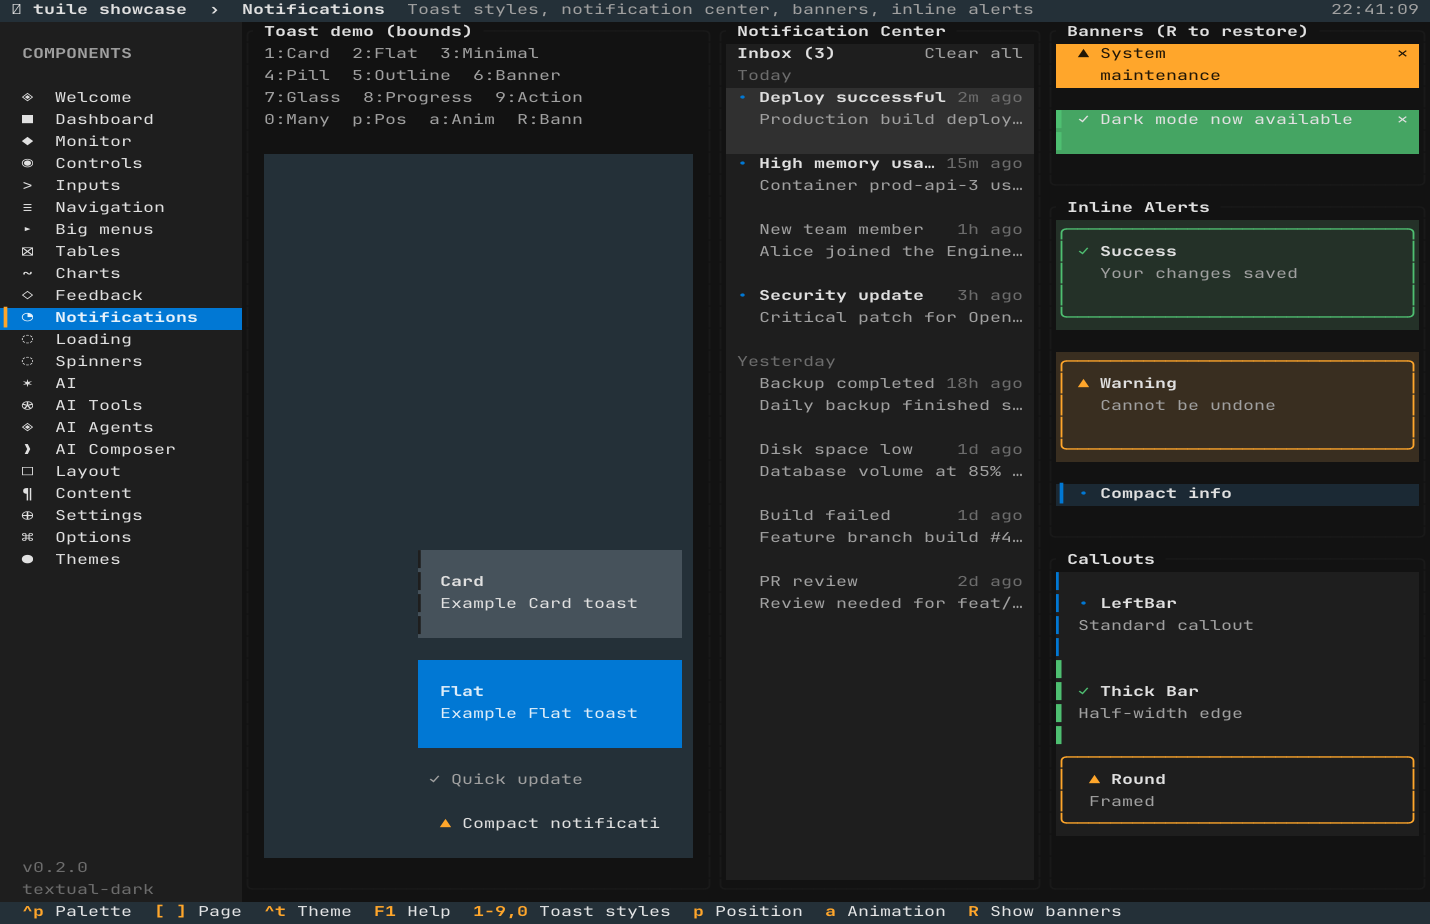
Task: Click the AI Tools icon
Action: click(x=28, y=405)
